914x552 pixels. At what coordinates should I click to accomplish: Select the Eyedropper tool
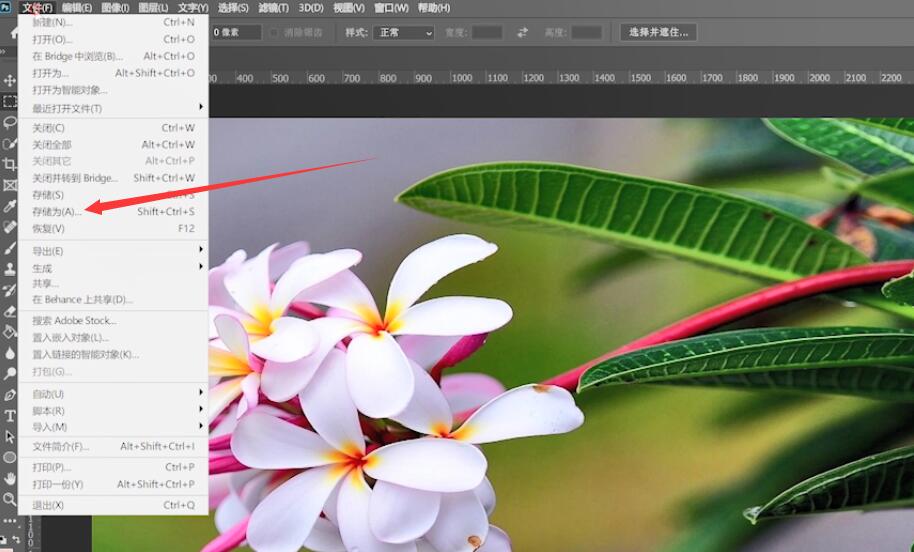pos(9,206)
